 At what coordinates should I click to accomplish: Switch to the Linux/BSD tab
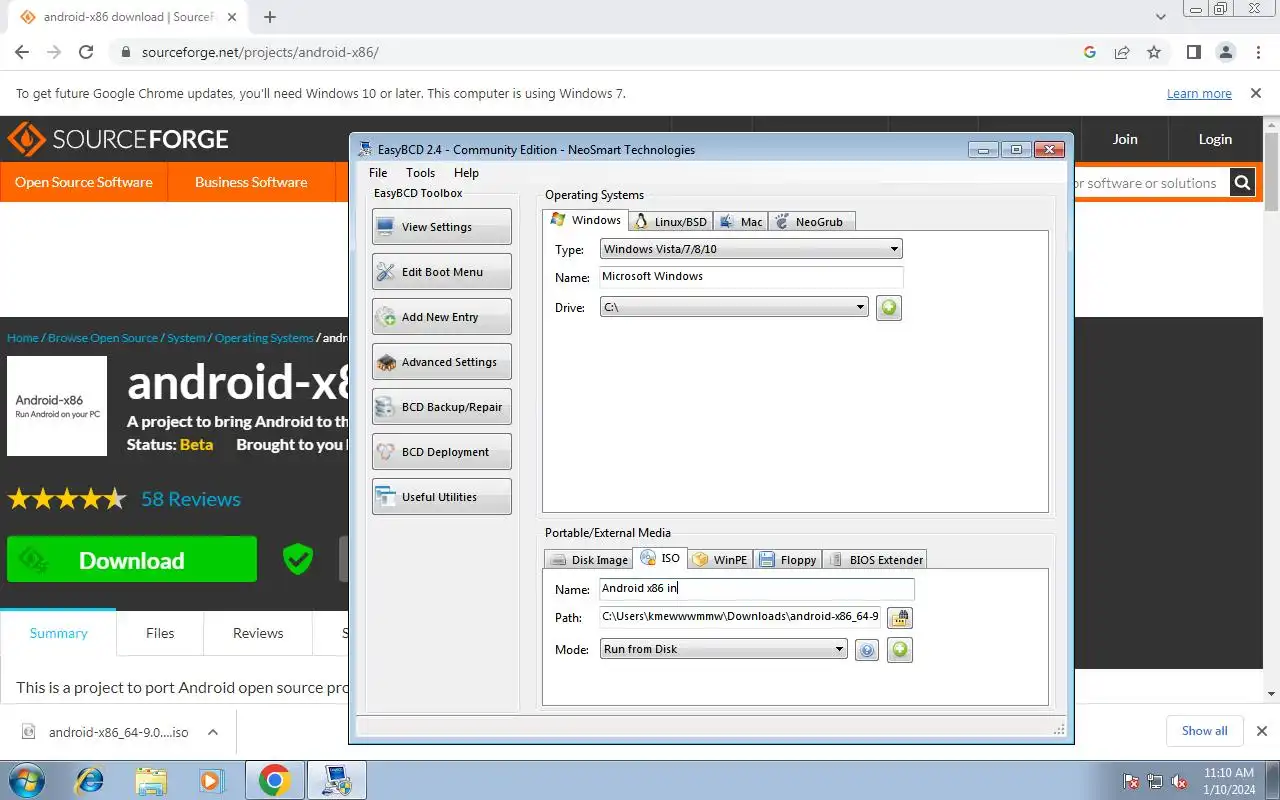coord(671,222)
